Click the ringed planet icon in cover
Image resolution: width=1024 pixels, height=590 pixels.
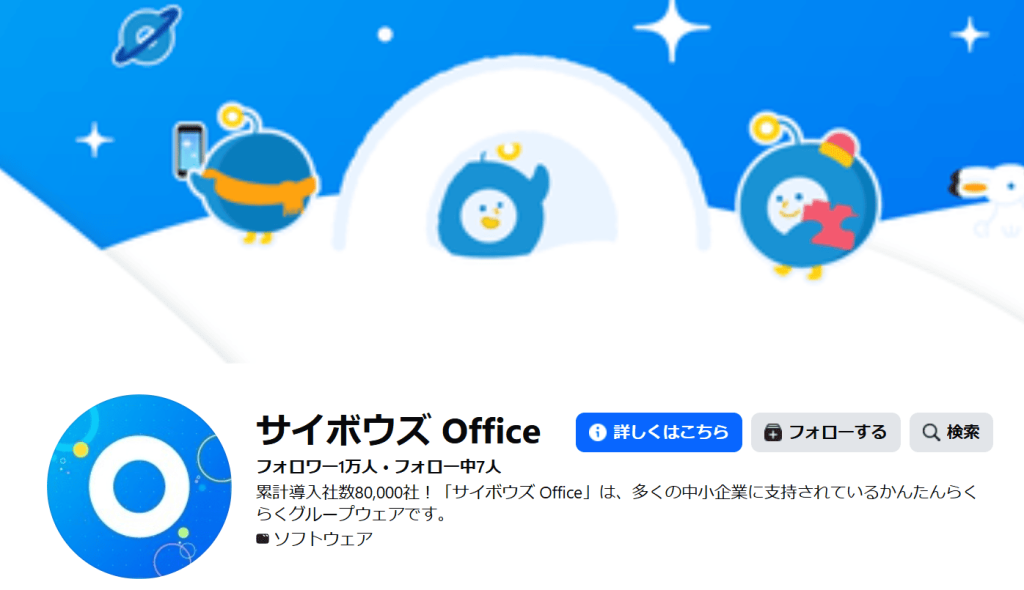pyautogui.click(x=146, y=35)
